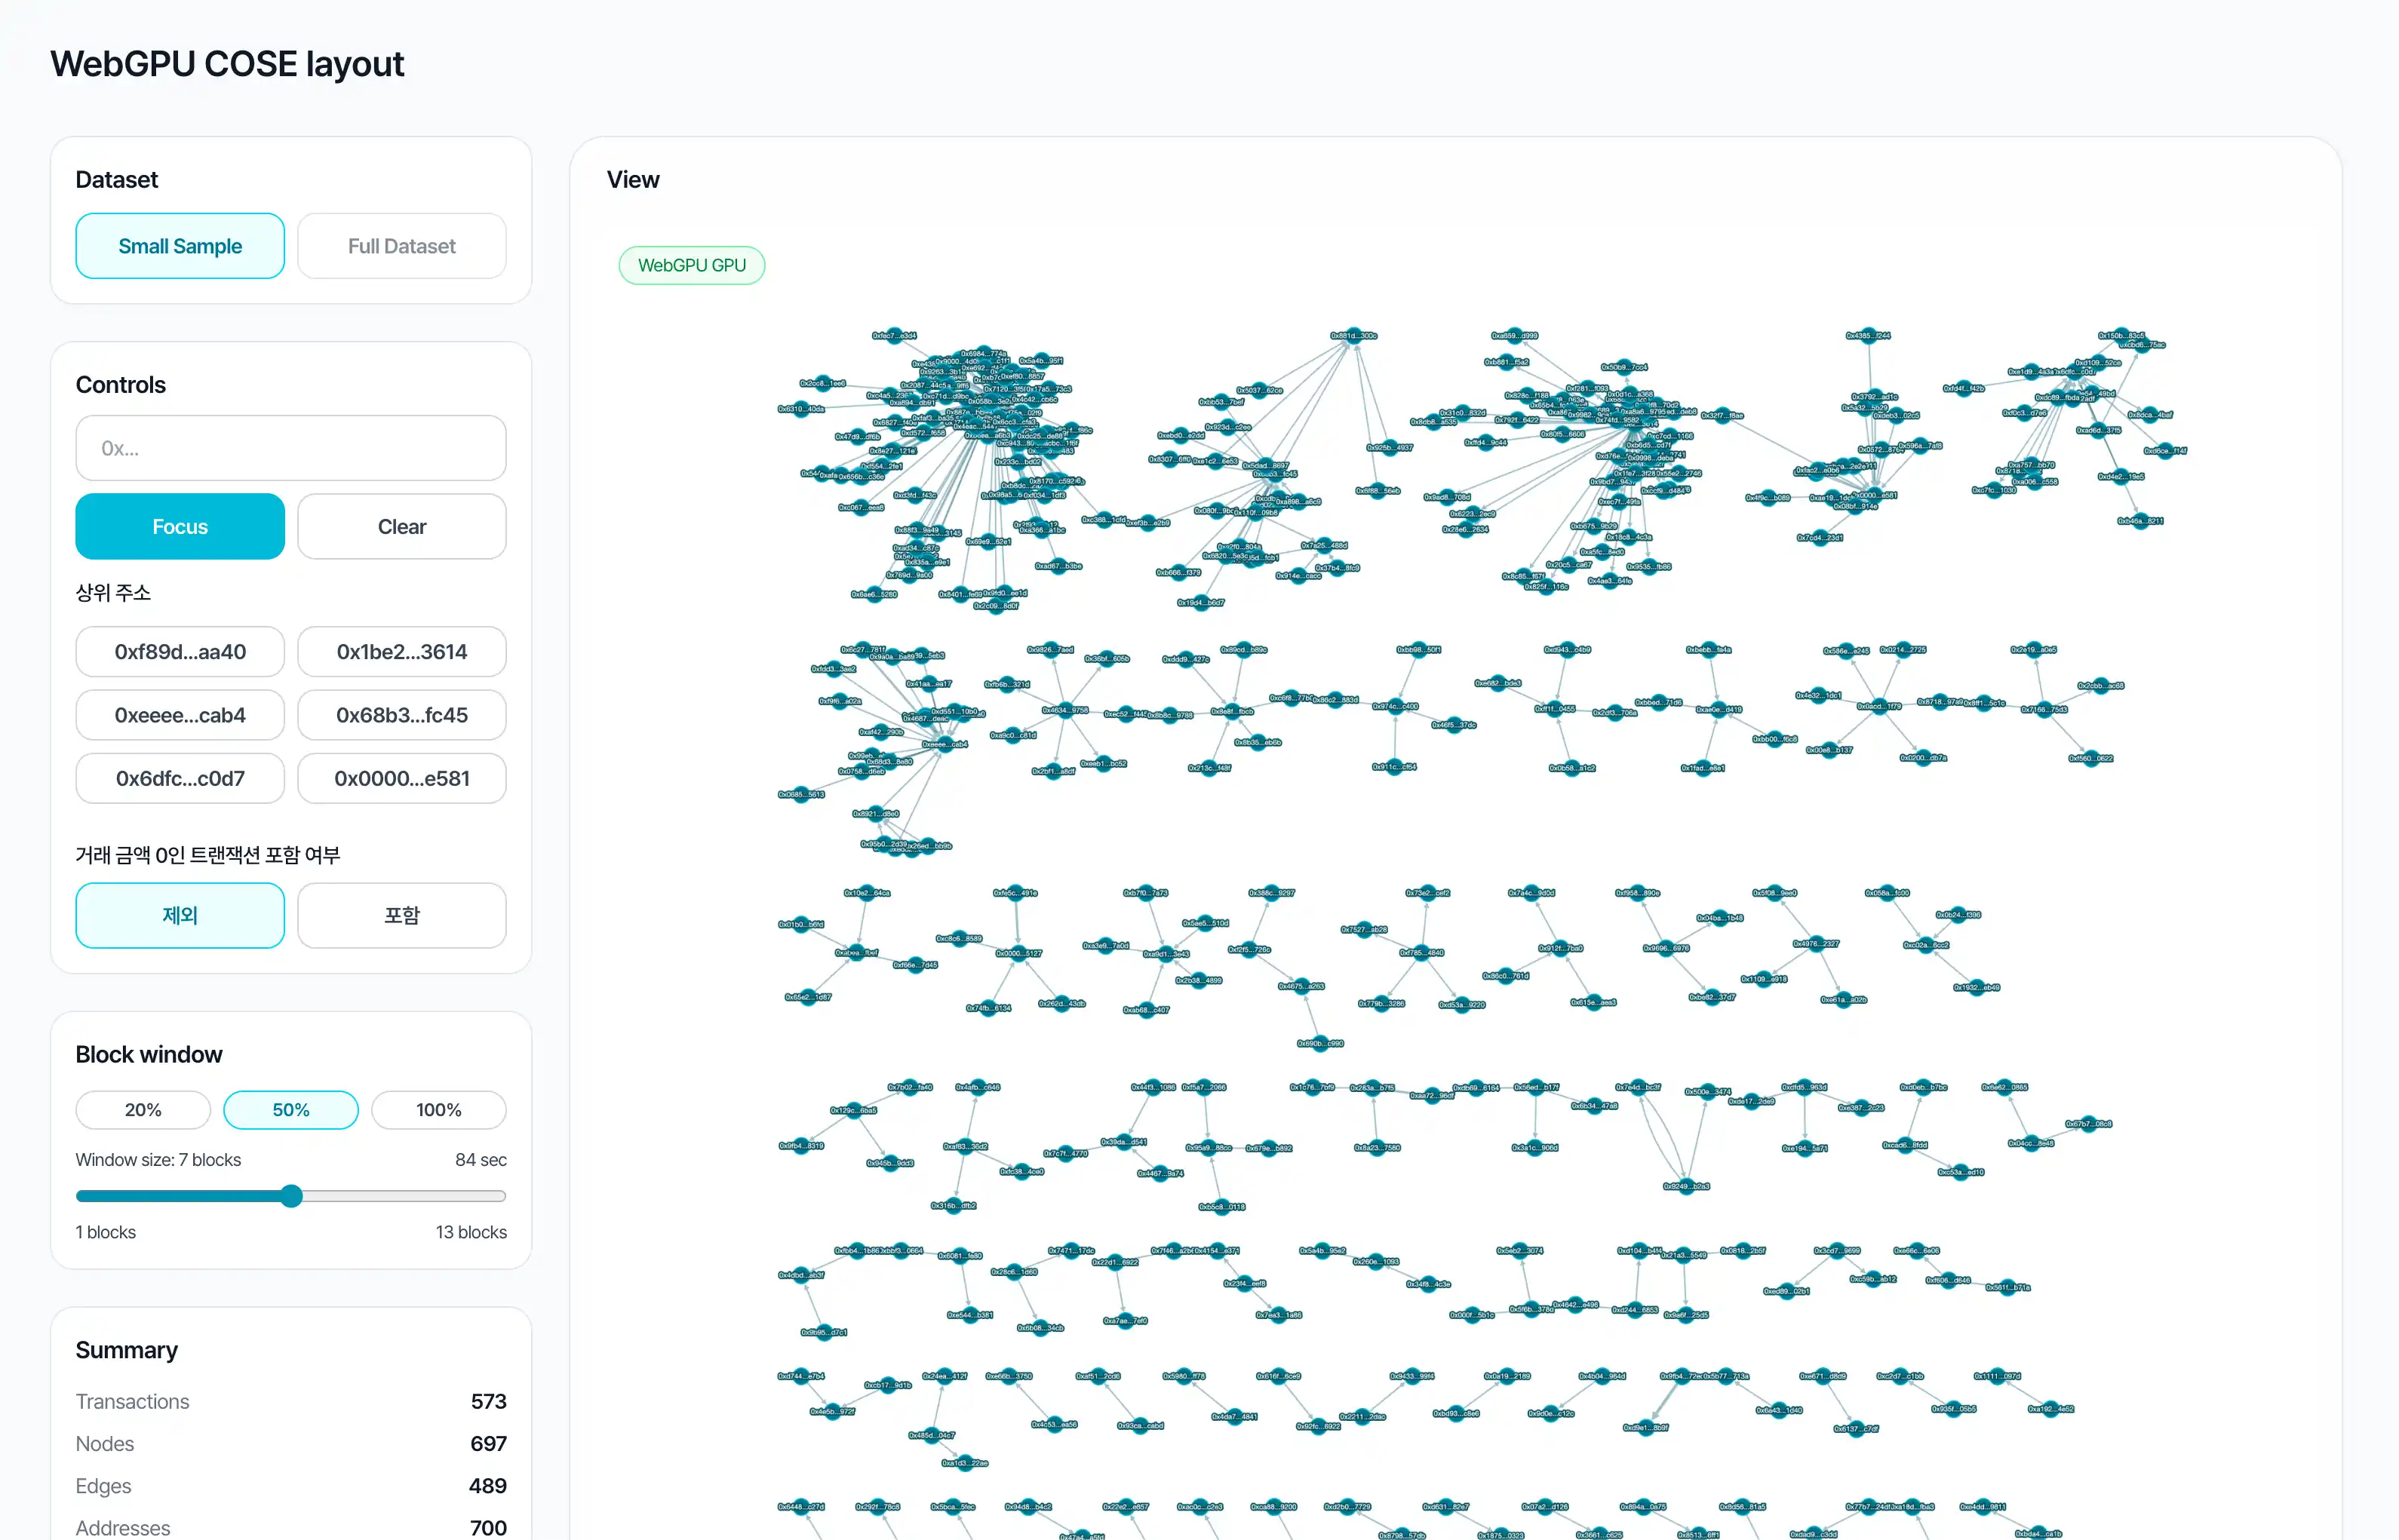Set block window to 20%
2399x1540 pixels.
(143, 1109)
